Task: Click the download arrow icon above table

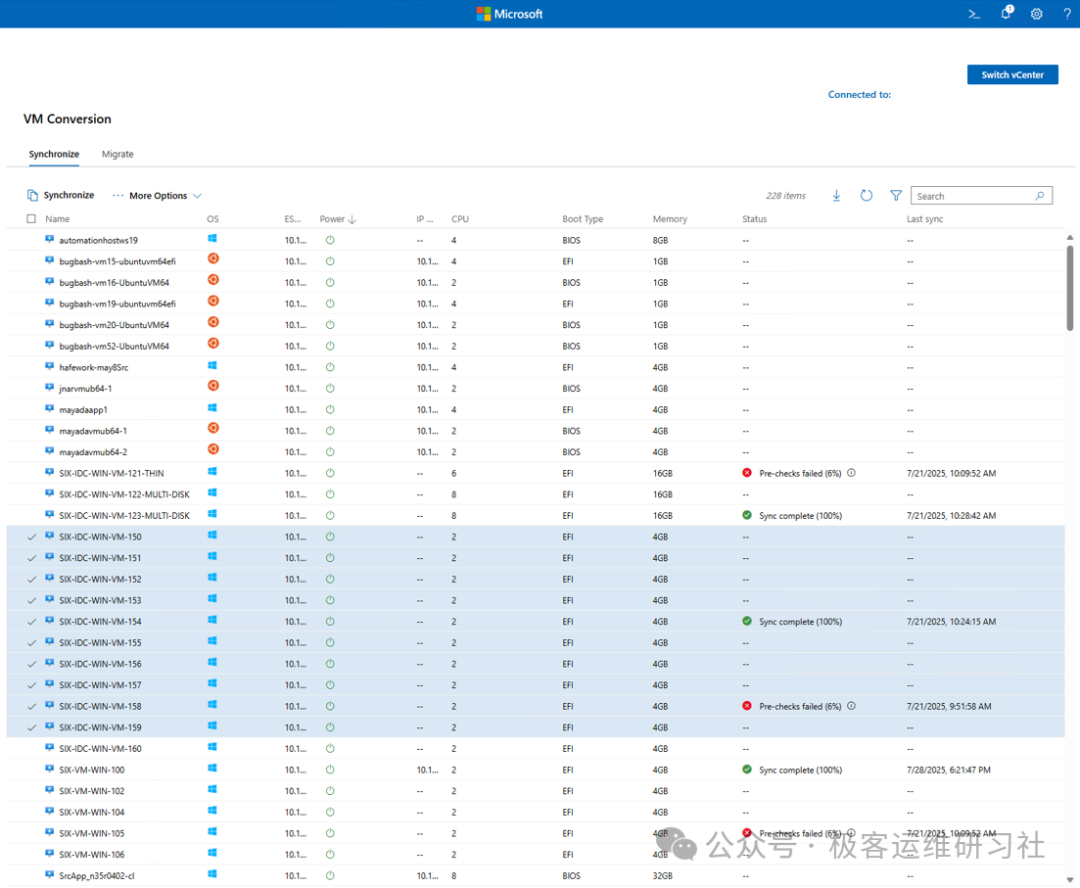Action: [836, 196]
